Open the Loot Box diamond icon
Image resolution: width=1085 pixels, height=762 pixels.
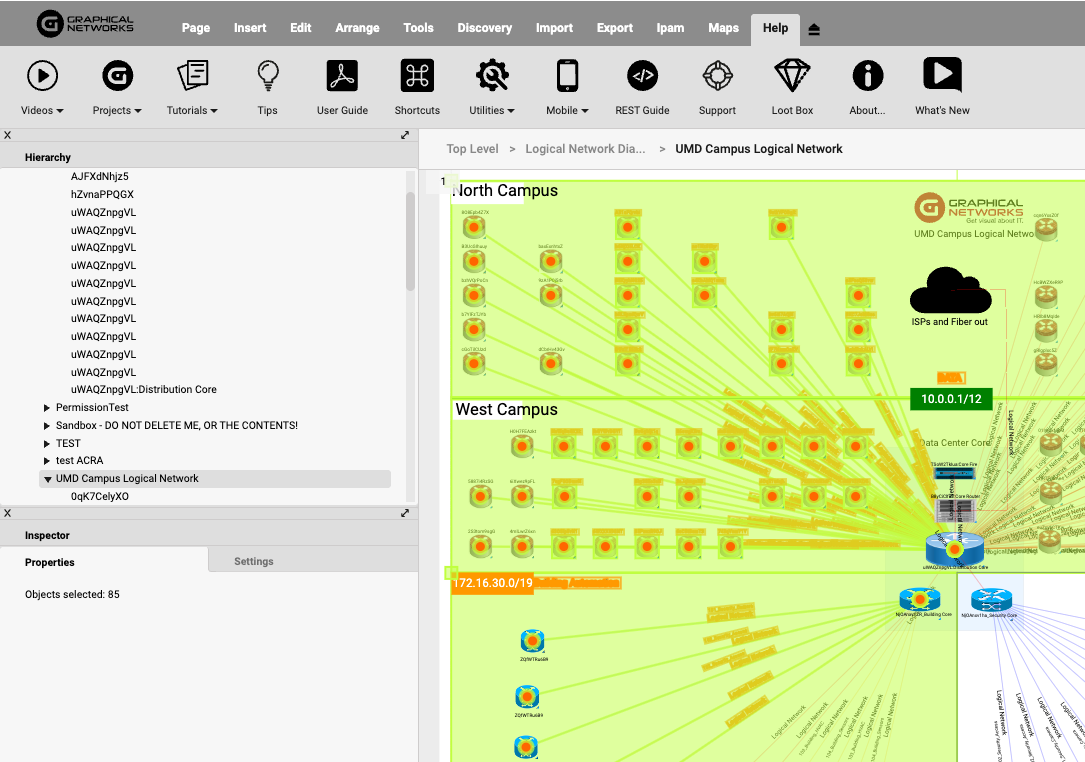point(792,76)
